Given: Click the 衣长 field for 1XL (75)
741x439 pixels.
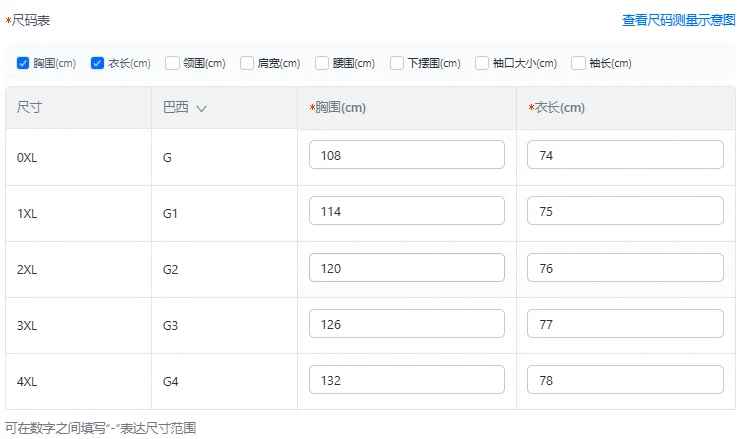Looking at the screenshot, I should click(x=625, y=211).
